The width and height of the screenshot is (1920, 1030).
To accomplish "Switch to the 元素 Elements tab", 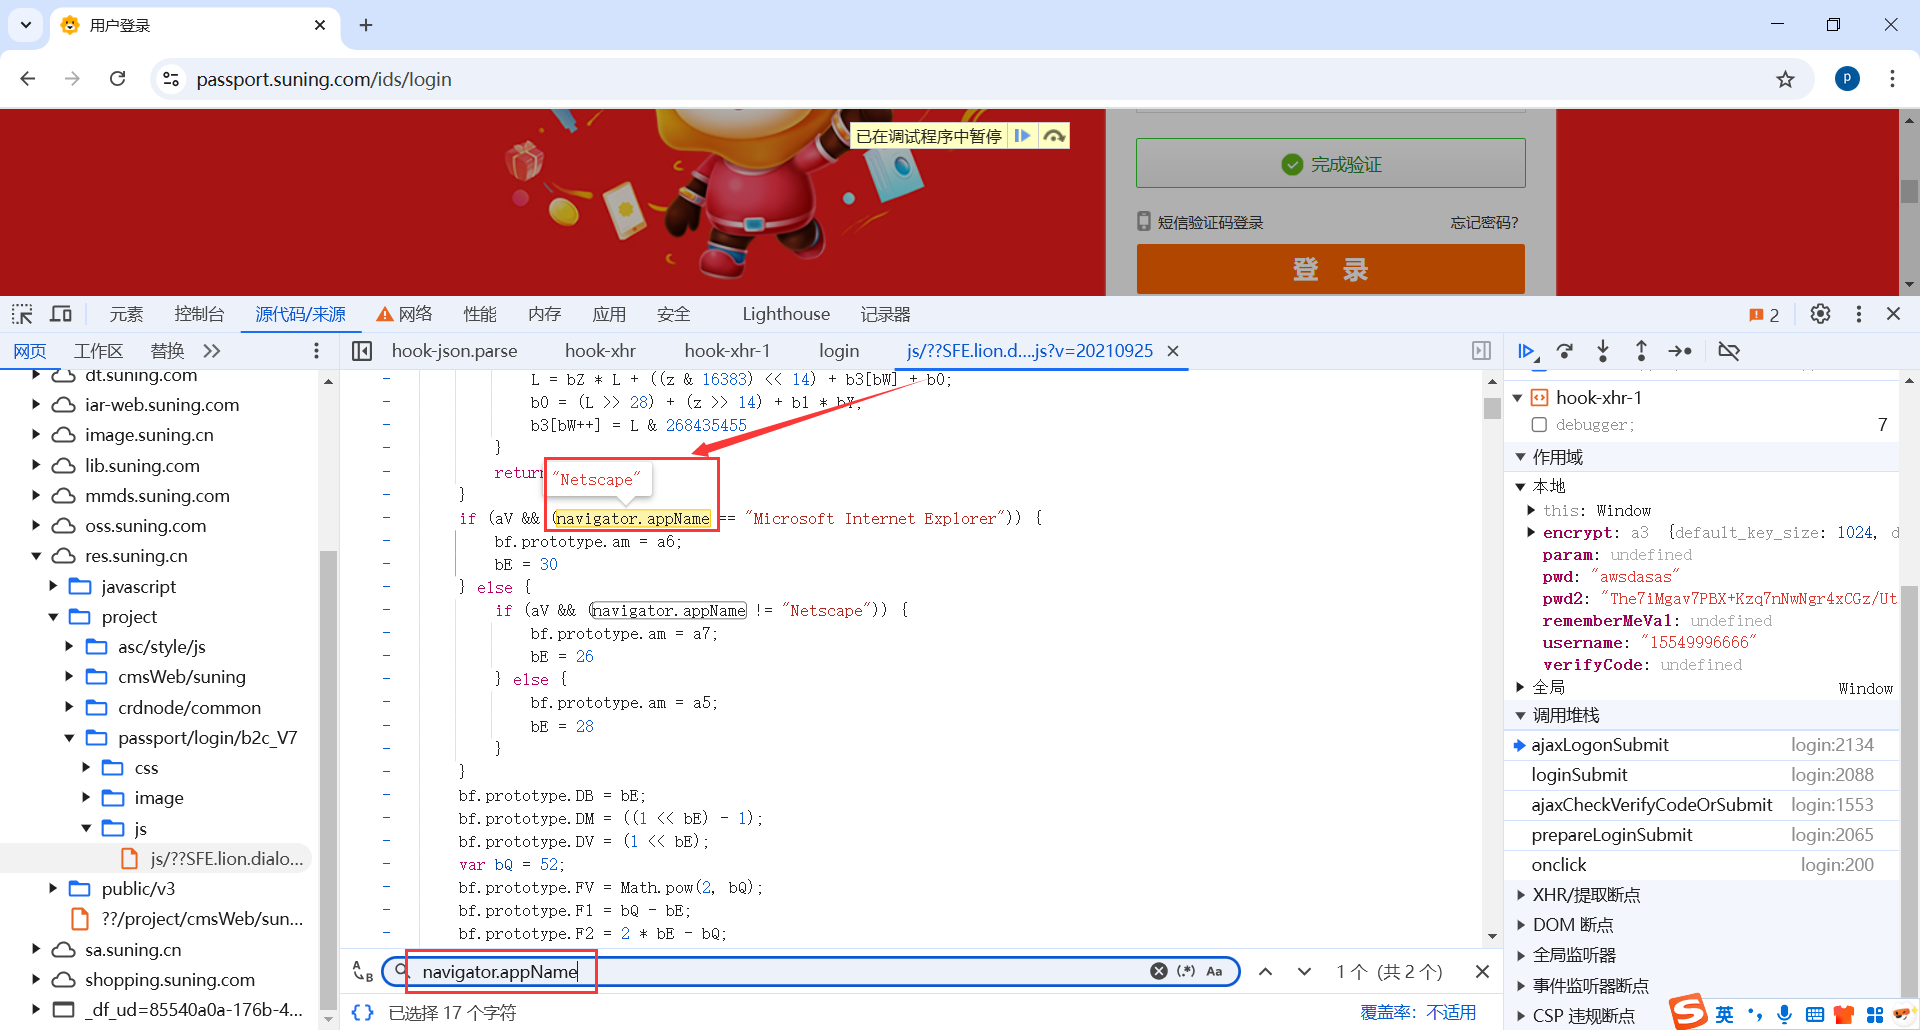I will click(x=126, y=314).
